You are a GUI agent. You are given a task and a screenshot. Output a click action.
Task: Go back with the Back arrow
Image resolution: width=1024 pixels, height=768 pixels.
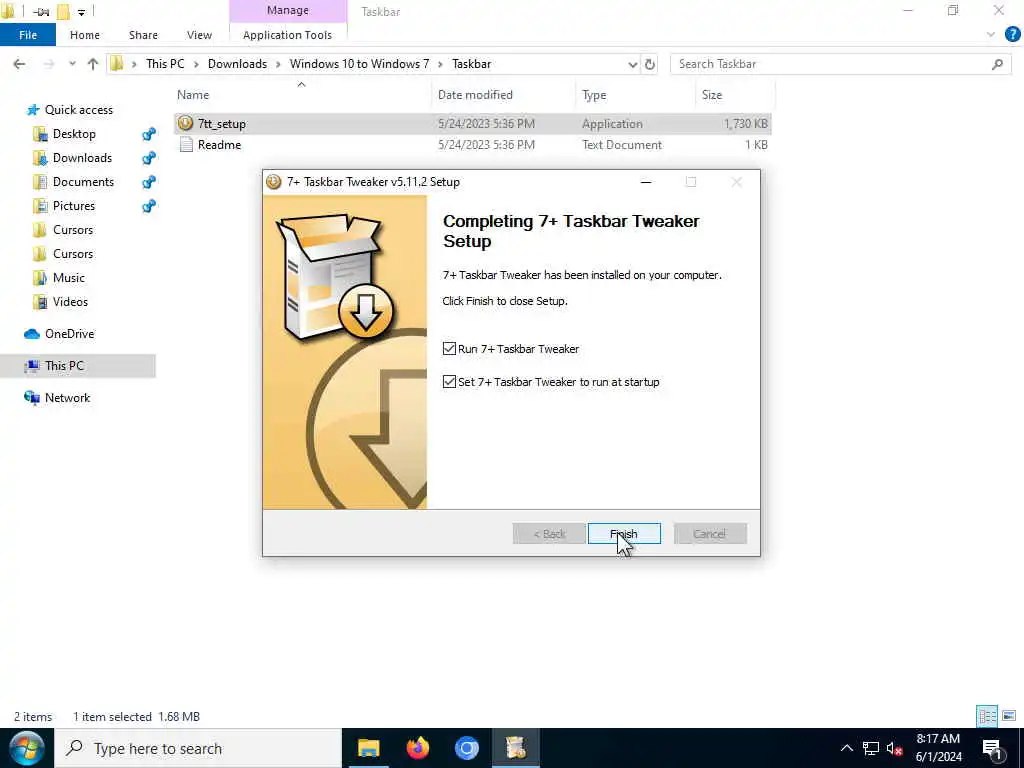[x=19, y=64]
